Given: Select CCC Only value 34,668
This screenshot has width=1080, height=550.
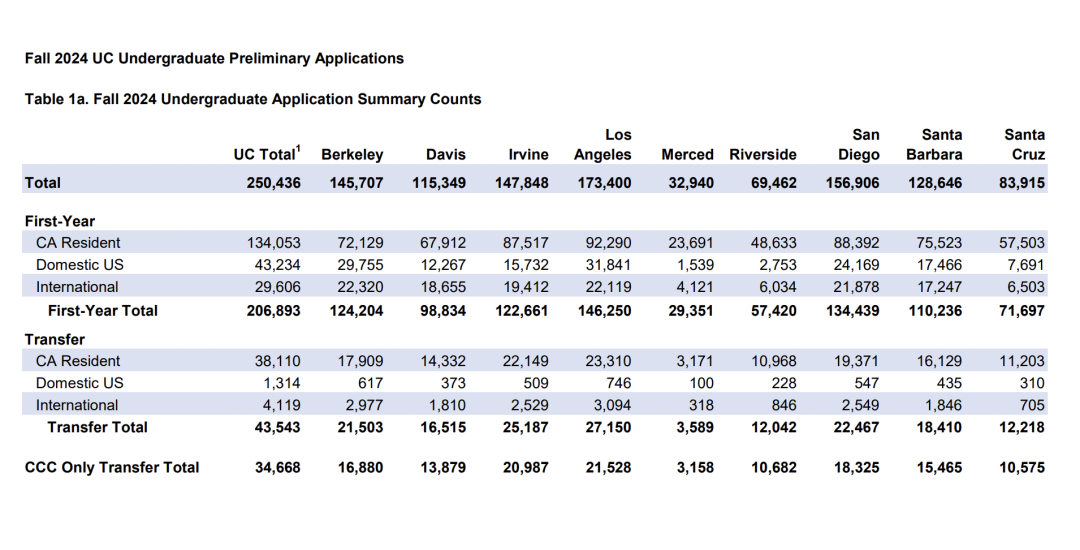Looking at the screenshot, I should [x=278, y=468].
